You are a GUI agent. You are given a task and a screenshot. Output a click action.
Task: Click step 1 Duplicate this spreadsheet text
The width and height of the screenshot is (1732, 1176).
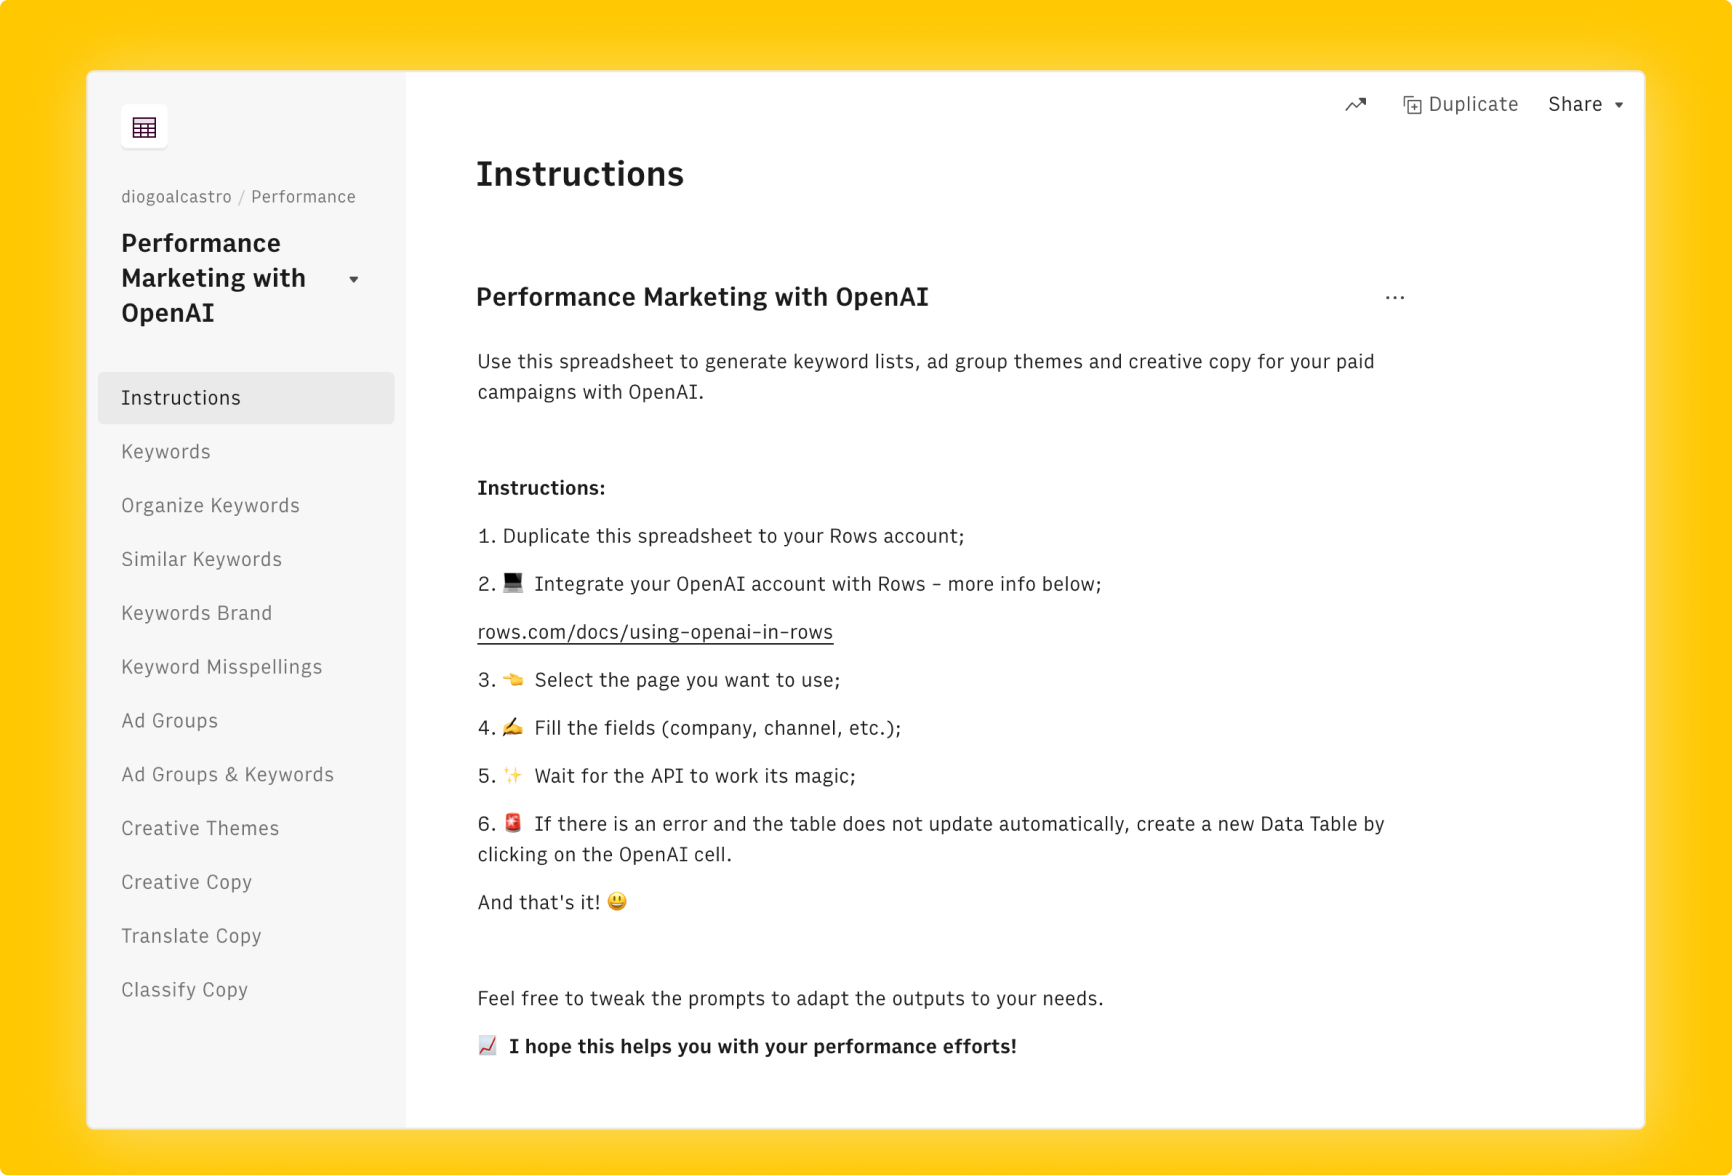tap(721, 536)
